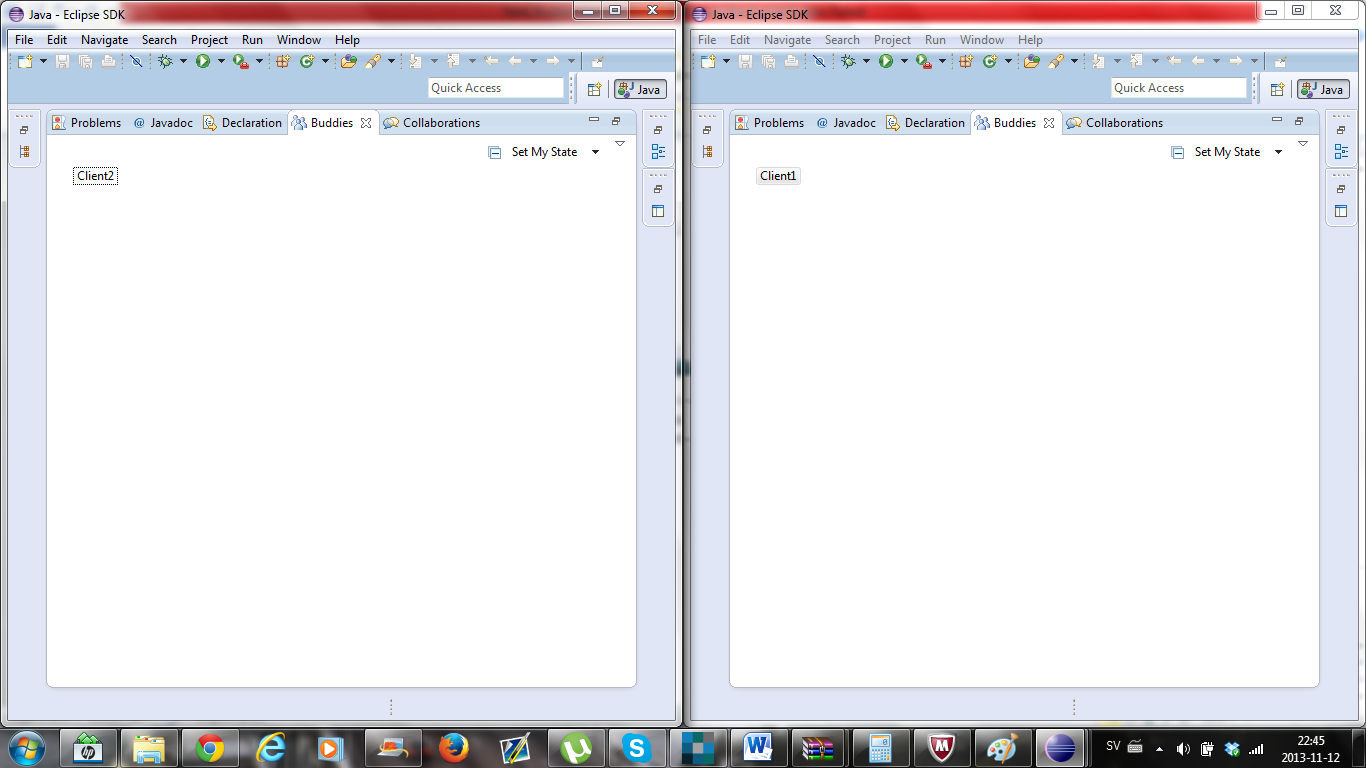Open minimized hierarchy view icon on left window's left trim
1366x768 pixels.
(24, 152)
